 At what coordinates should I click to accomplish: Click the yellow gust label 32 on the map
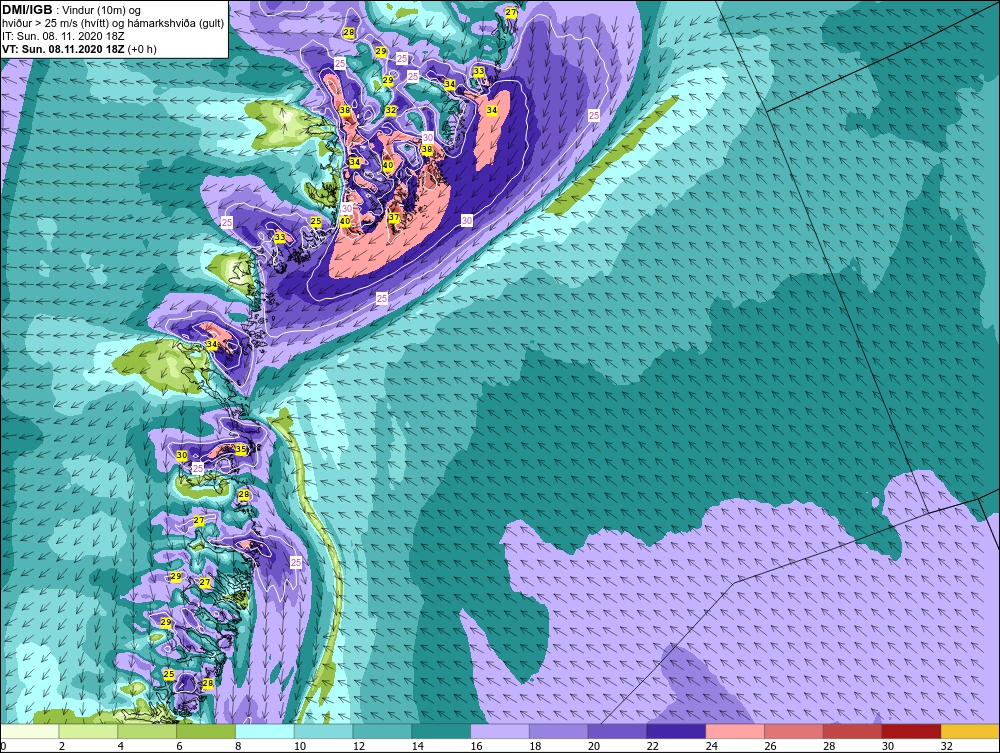[391, 110]
